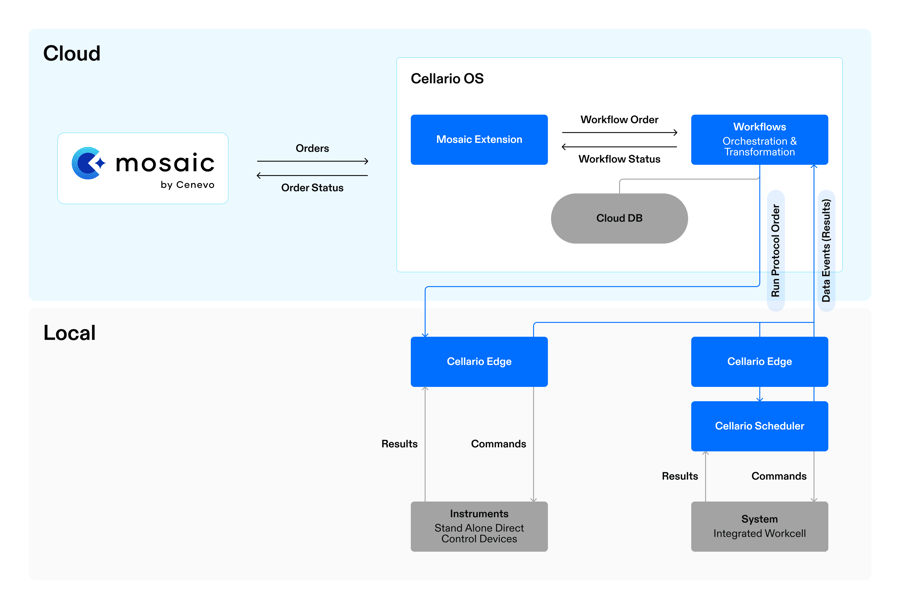The width and height of the screenshot is (900, 609).
Task: Click 'Commands' label above System box
Action: coord(779,476)
